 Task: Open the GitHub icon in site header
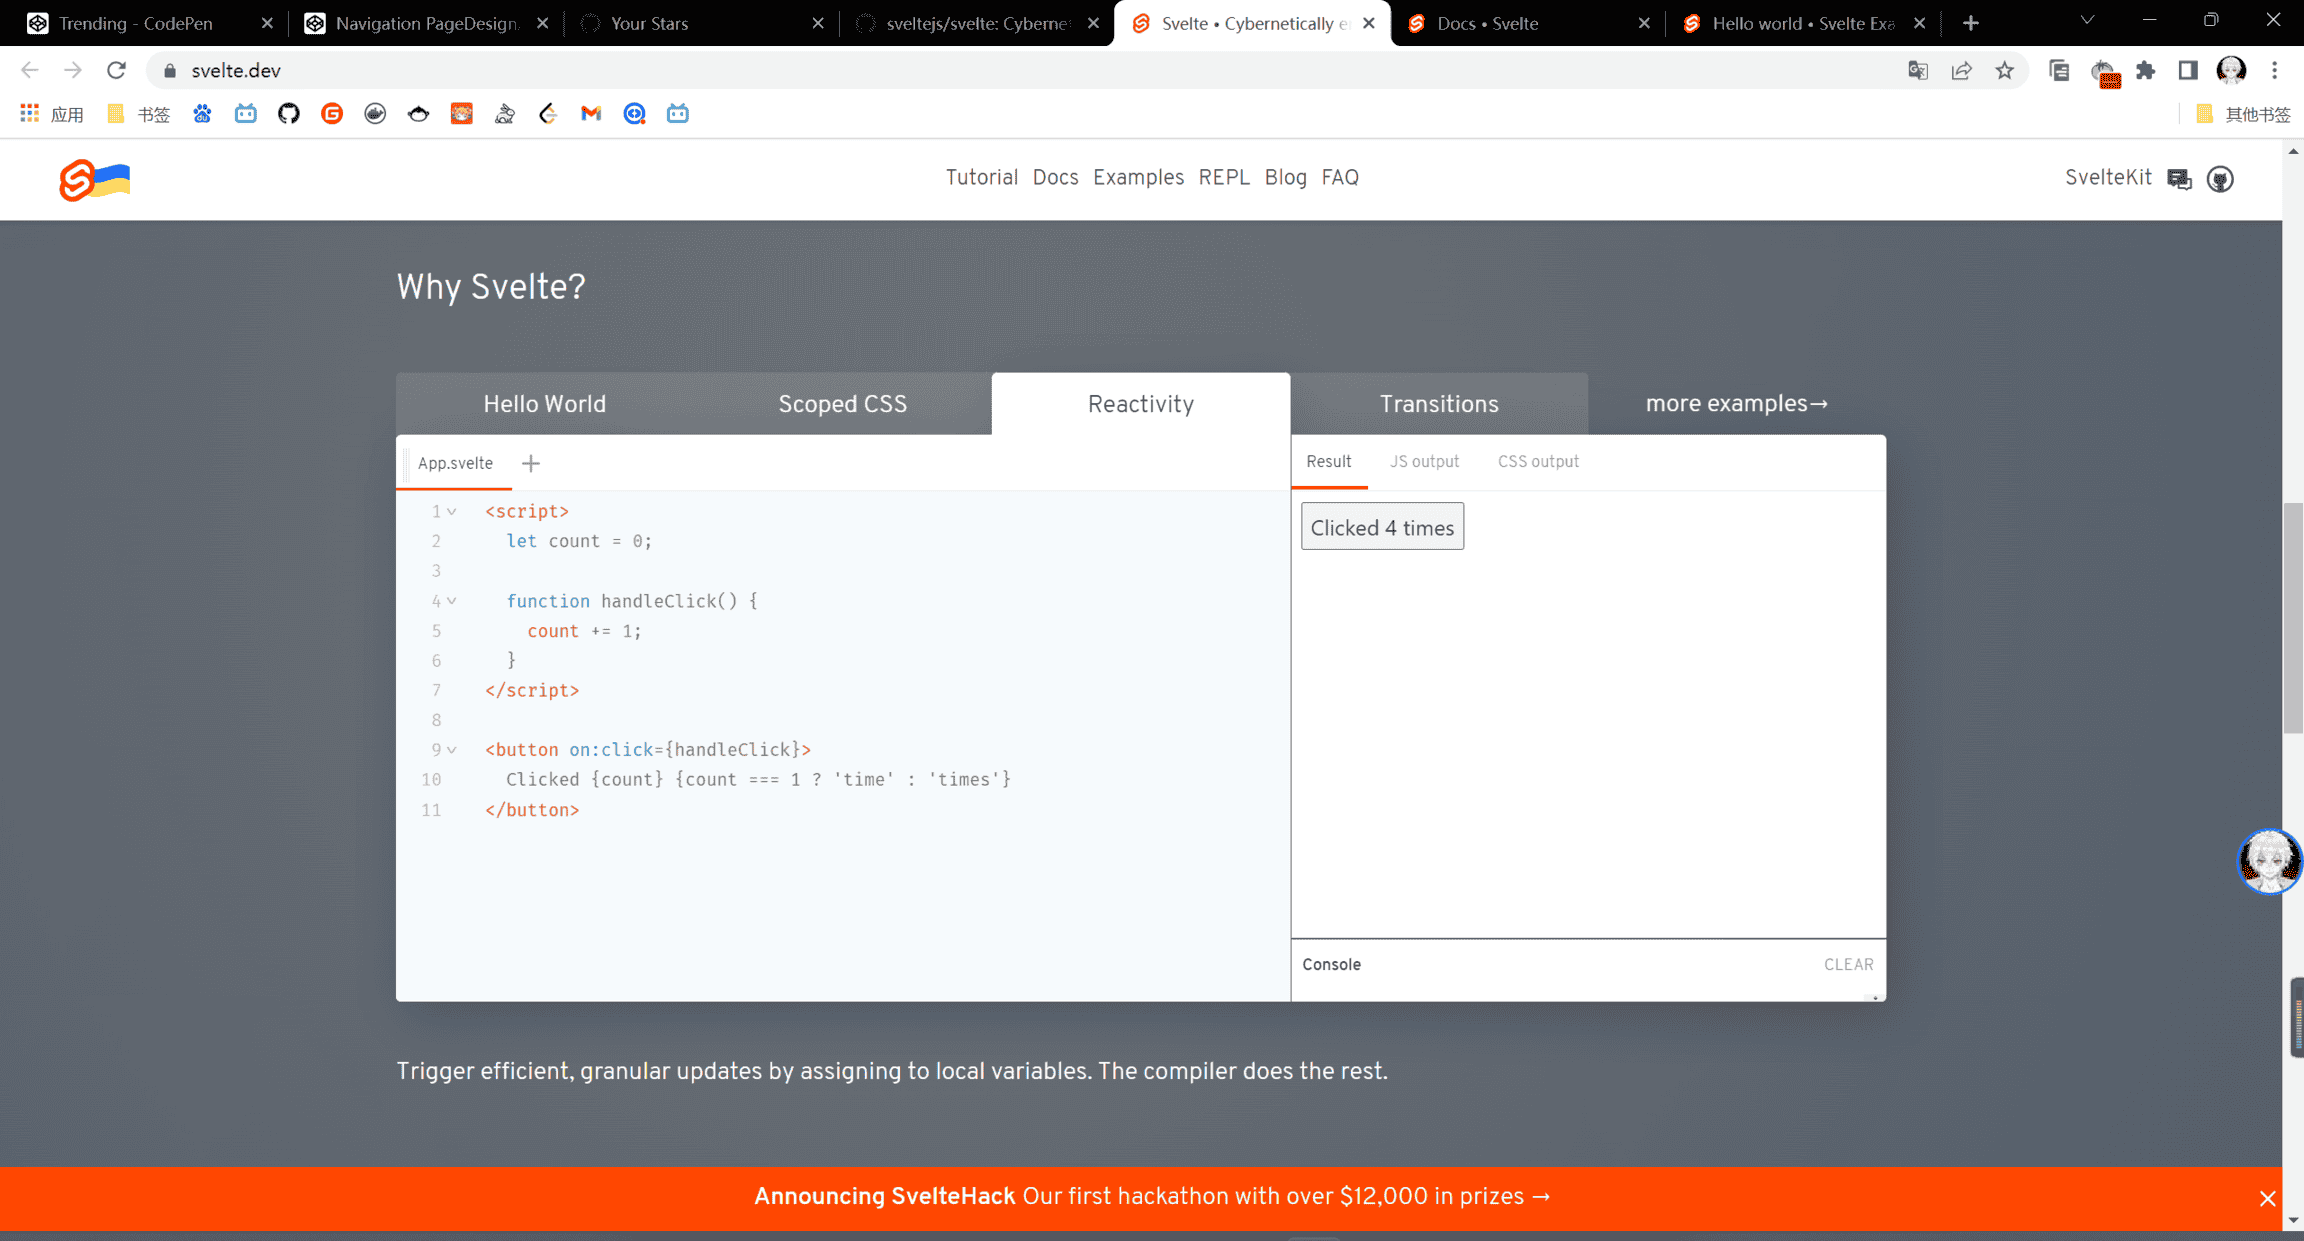click(x=2220, y=179)
